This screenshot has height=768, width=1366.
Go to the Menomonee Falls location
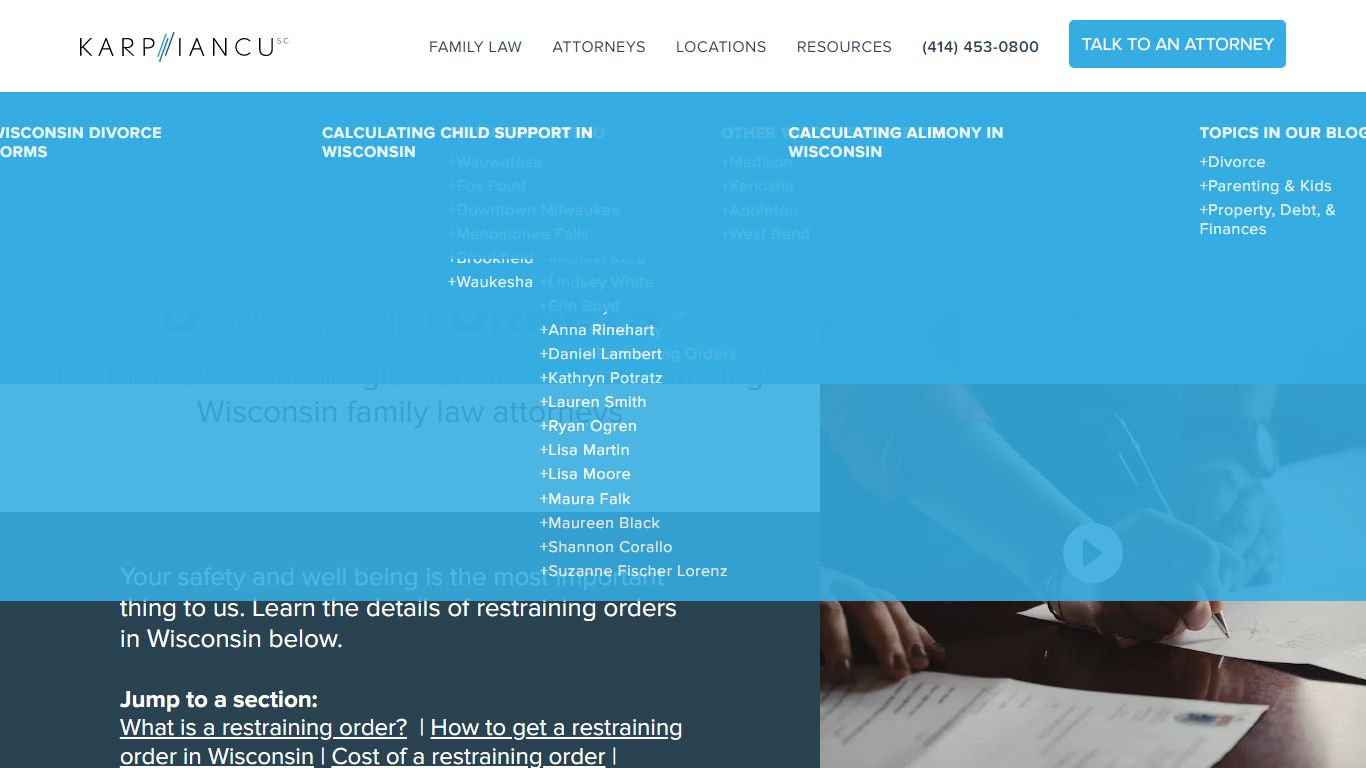click(518, 234)
